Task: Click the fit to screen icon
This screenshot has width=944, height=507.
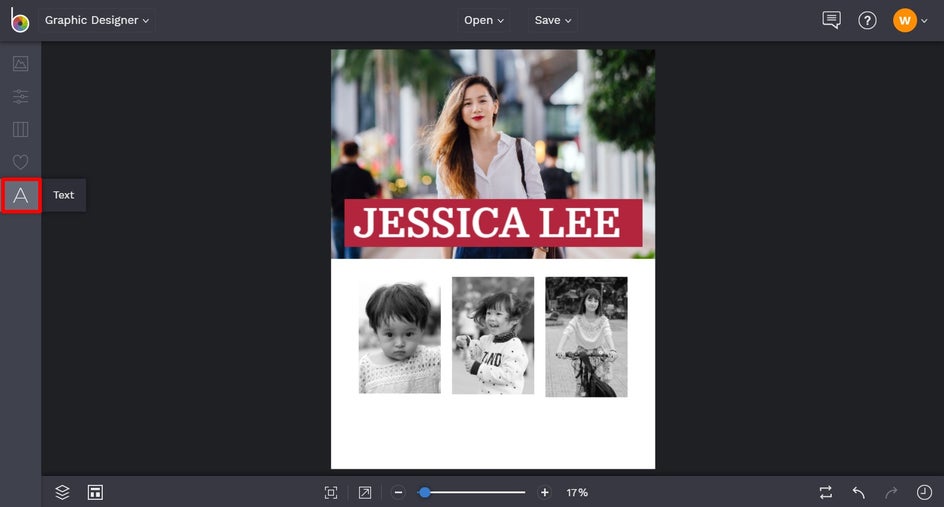Action: click(x=331, y=493)
